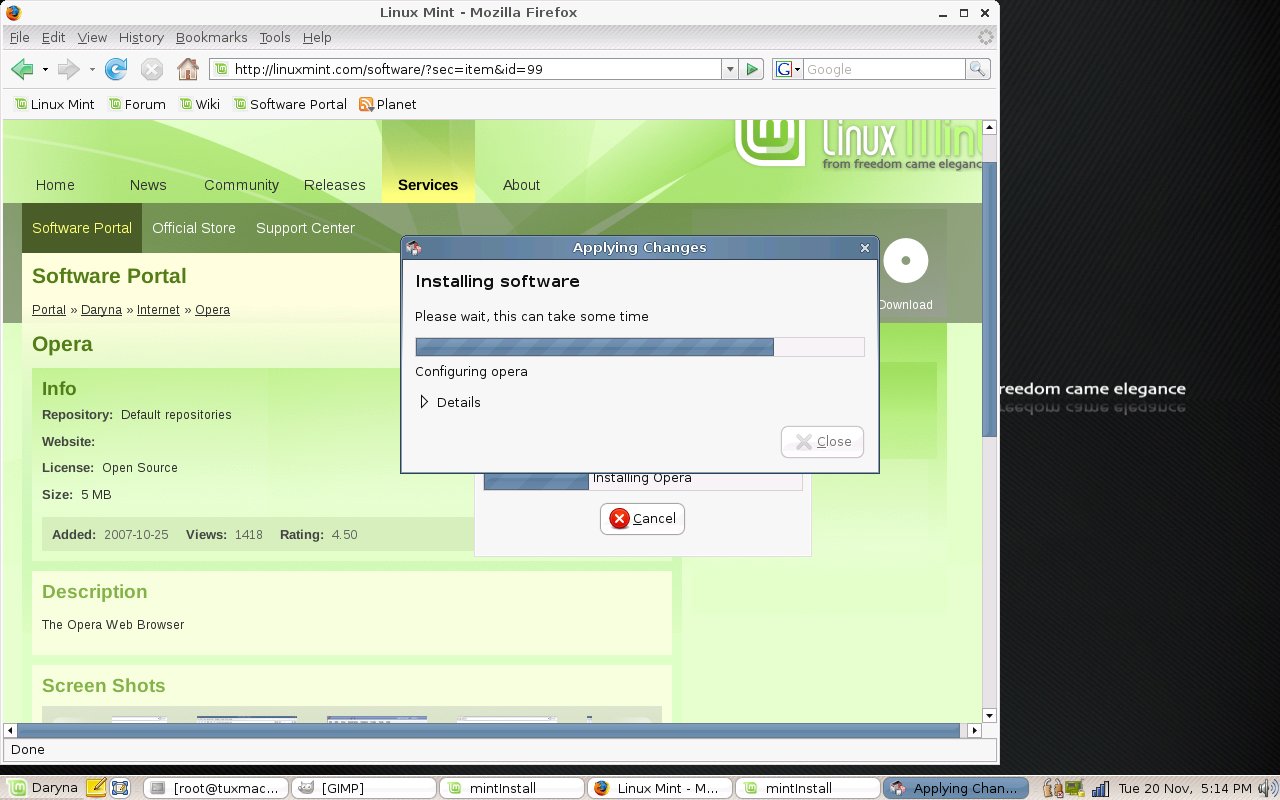Click the Stop loading icon in Firefox

coord(151,69)
